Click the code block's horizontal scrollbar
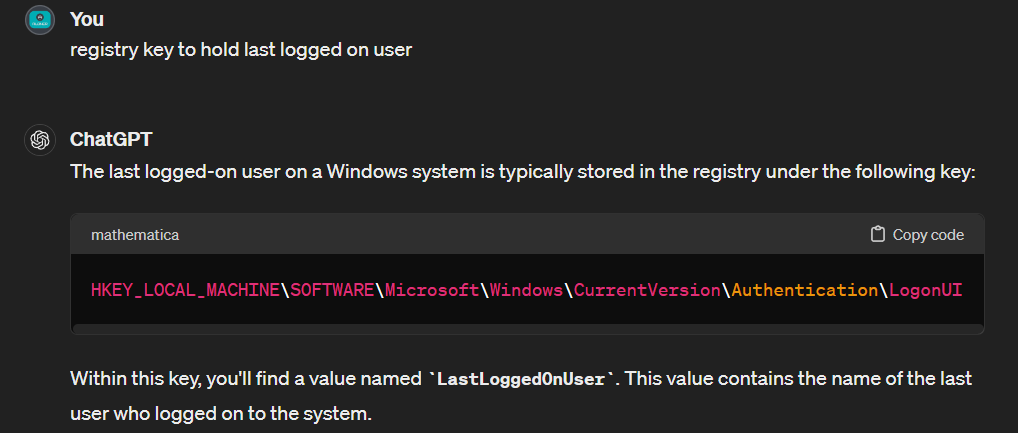This screenshot has height=433, width=1018. coord(527,327)
